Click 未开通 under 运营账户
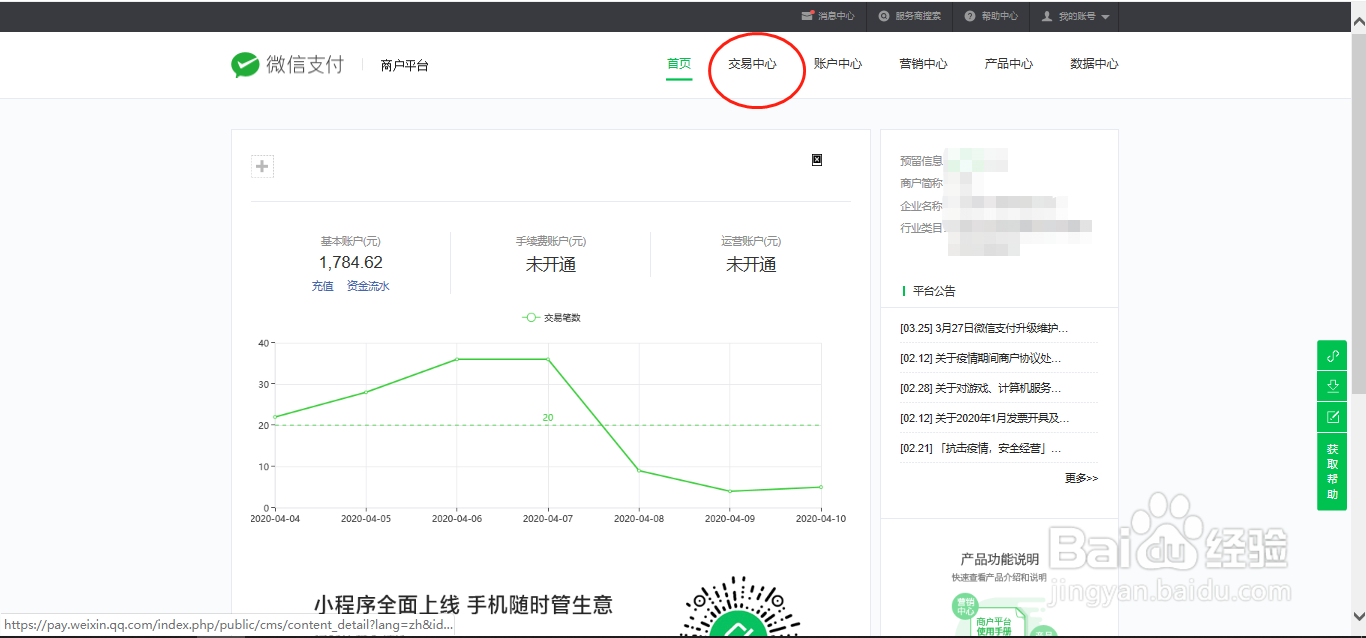The width and height of the screenshot is (1366, 638). coord(751,265)
